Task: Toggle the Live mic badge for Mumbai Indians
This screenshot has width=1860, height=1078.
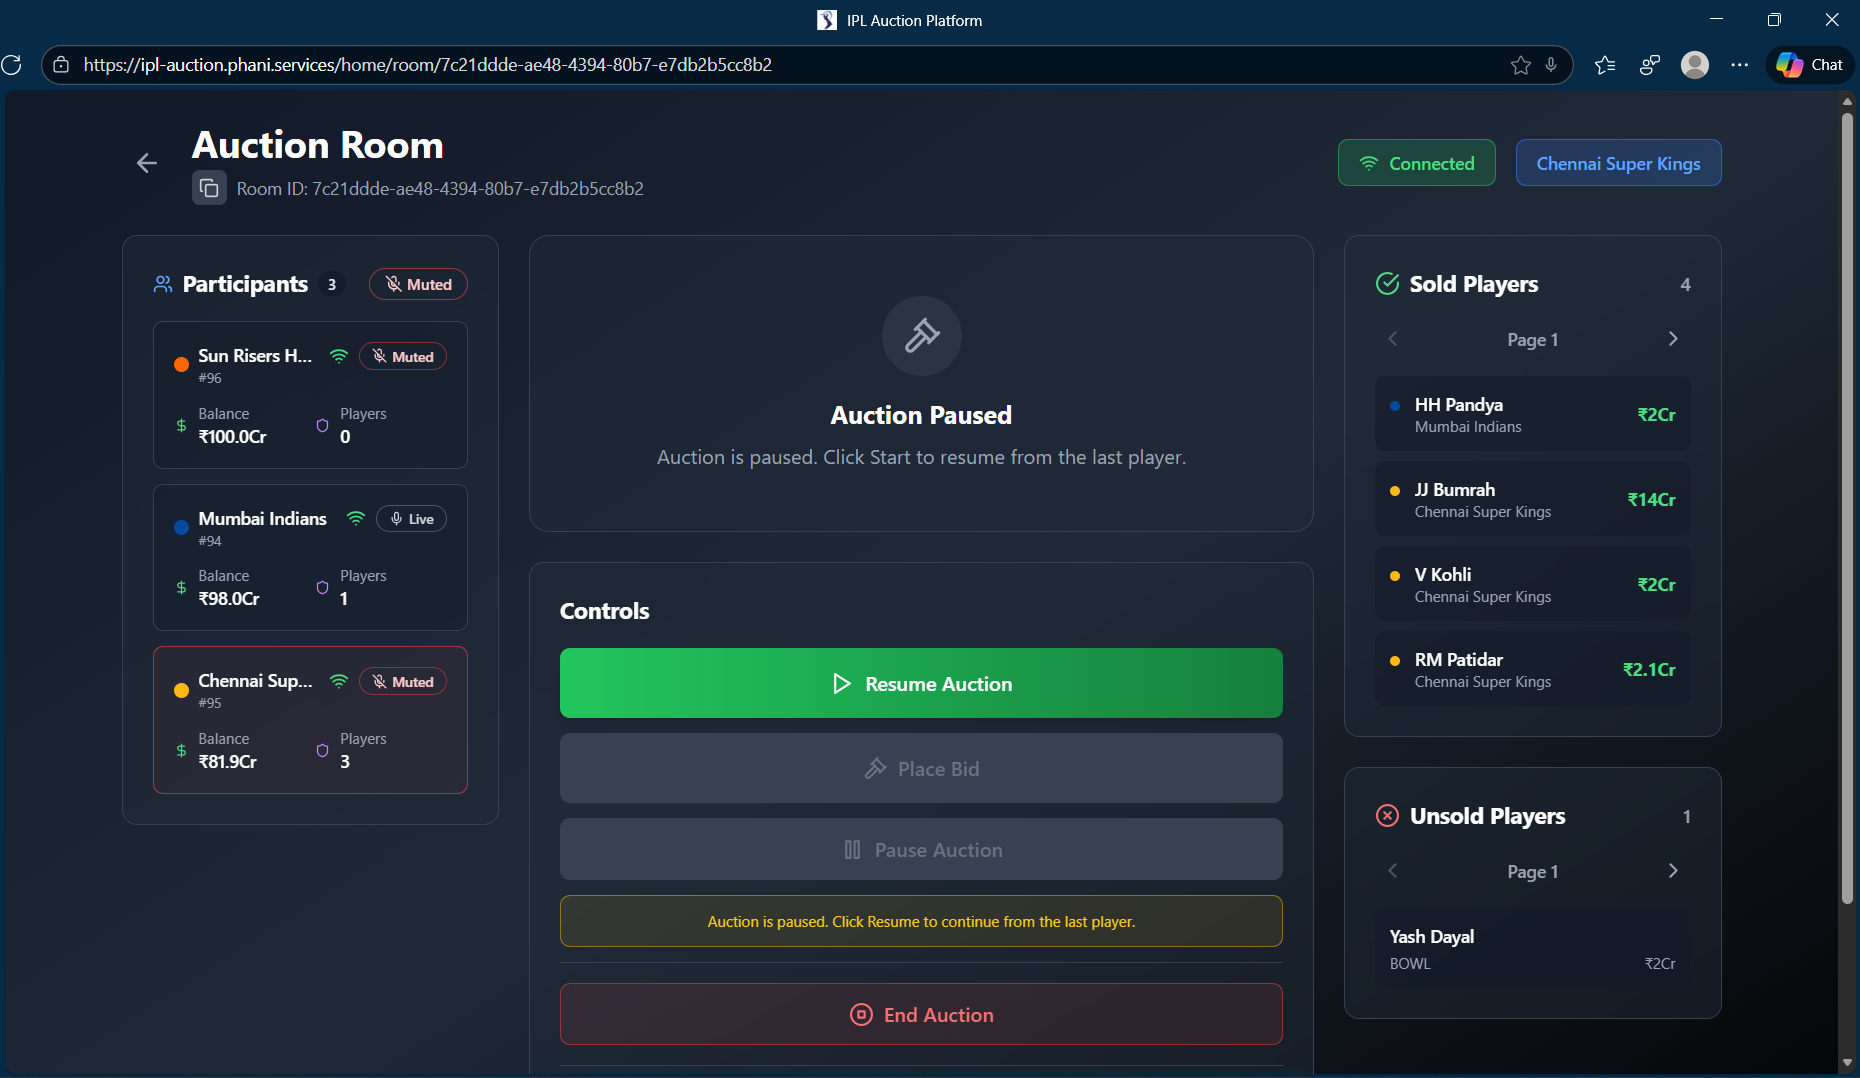Action: 410,518
